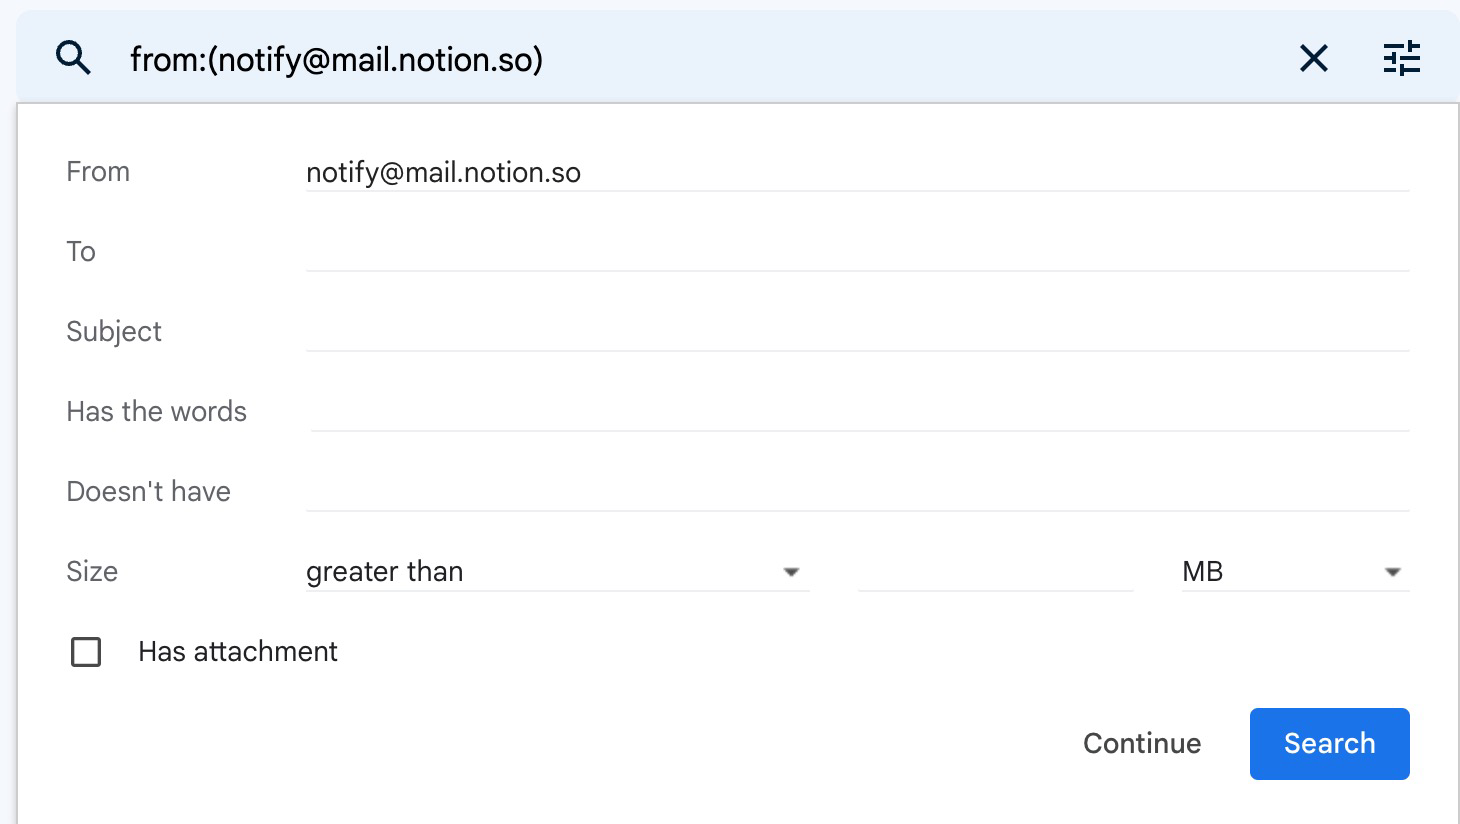Focus the top search query box
Screen dimensions: 1460x824
click(700, 59)
